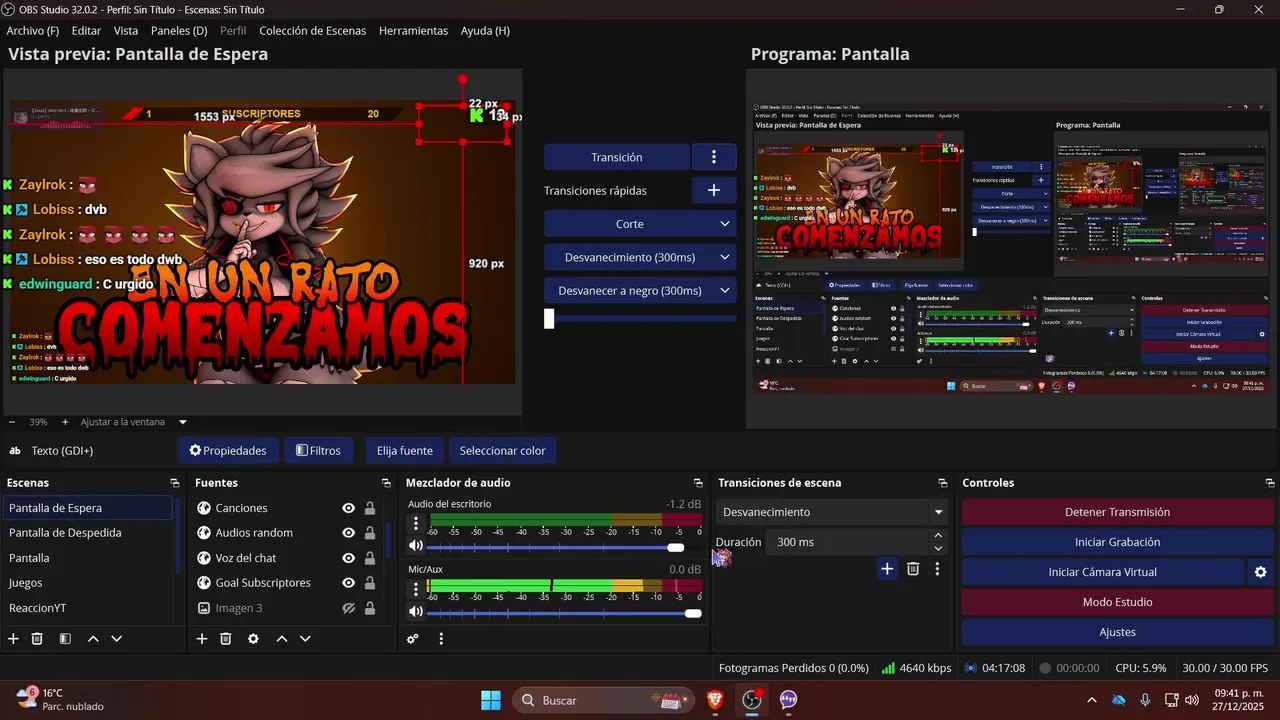Hide the Canciones source with its eye icon
The width and height of the screenshot is (1280, 720).
click(x=348, y=508)
